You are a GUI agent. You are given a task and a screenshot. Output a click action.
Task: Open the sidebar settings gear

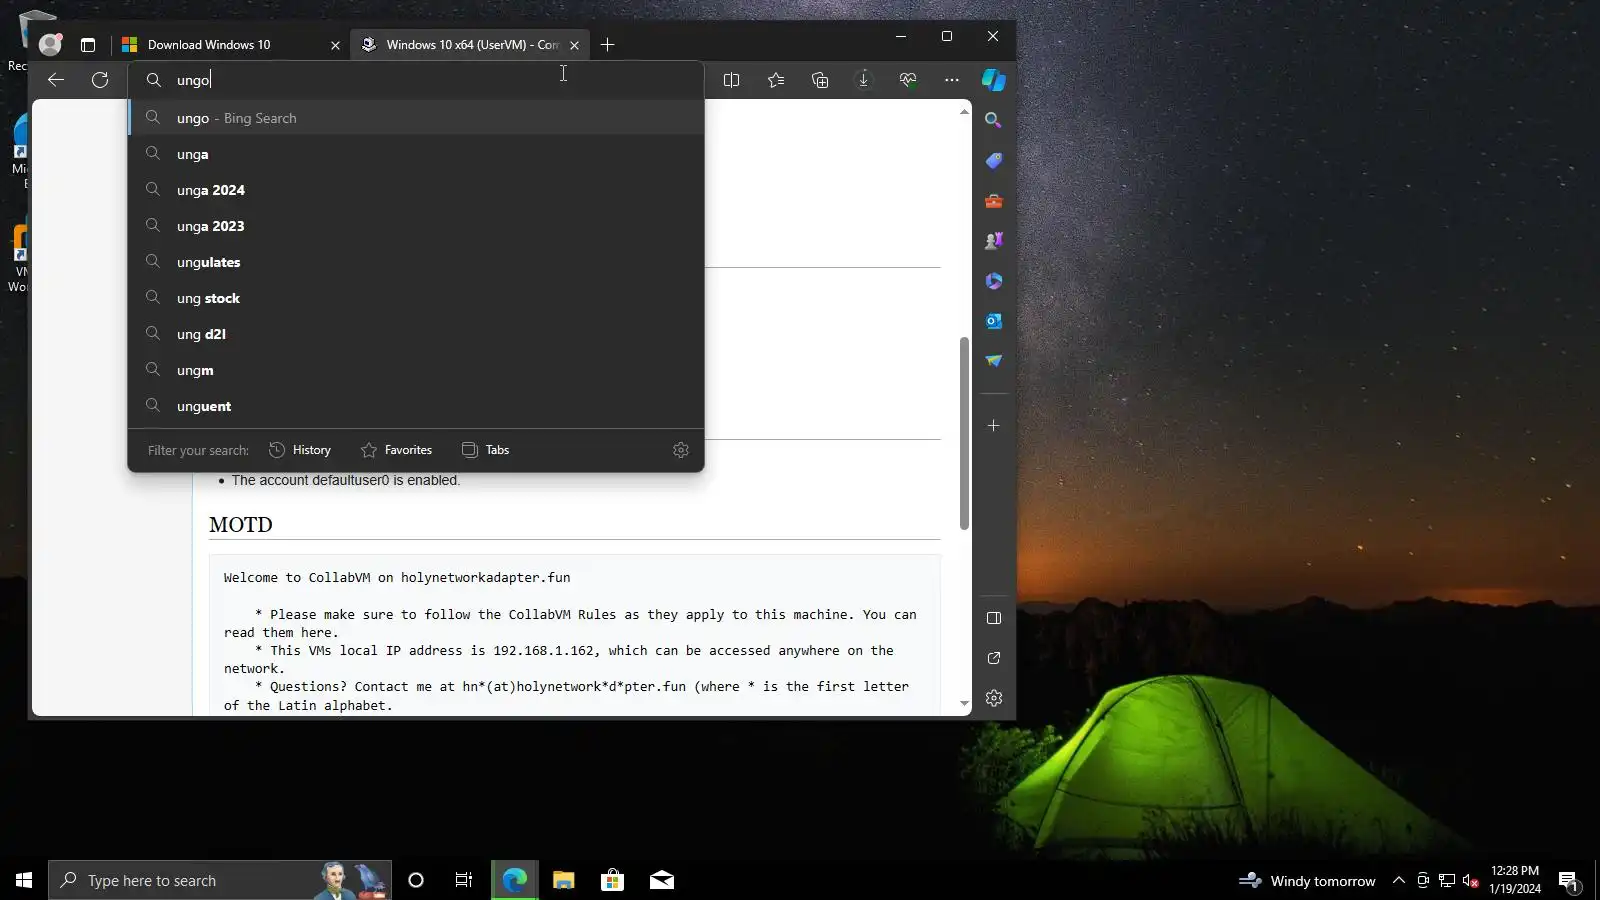coord(993,698)
